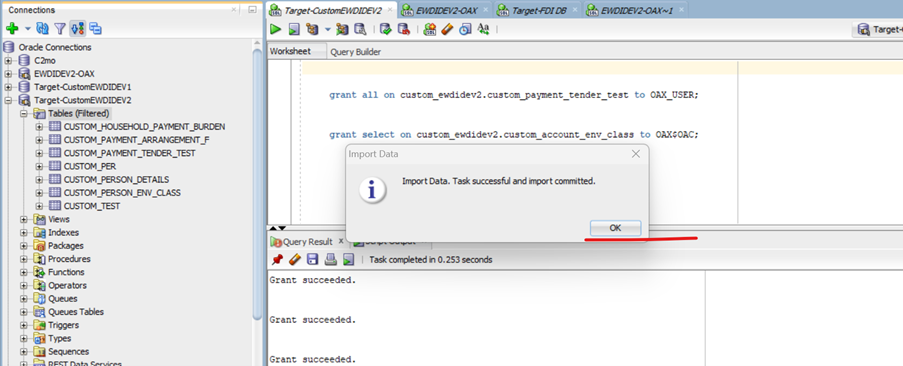Viewport: 903px width, 366px height.
Task: Expand the CUSTOM_HOUSEHOLD_PAYMENT_BURDEN table
Action: [x=39, y=127]
